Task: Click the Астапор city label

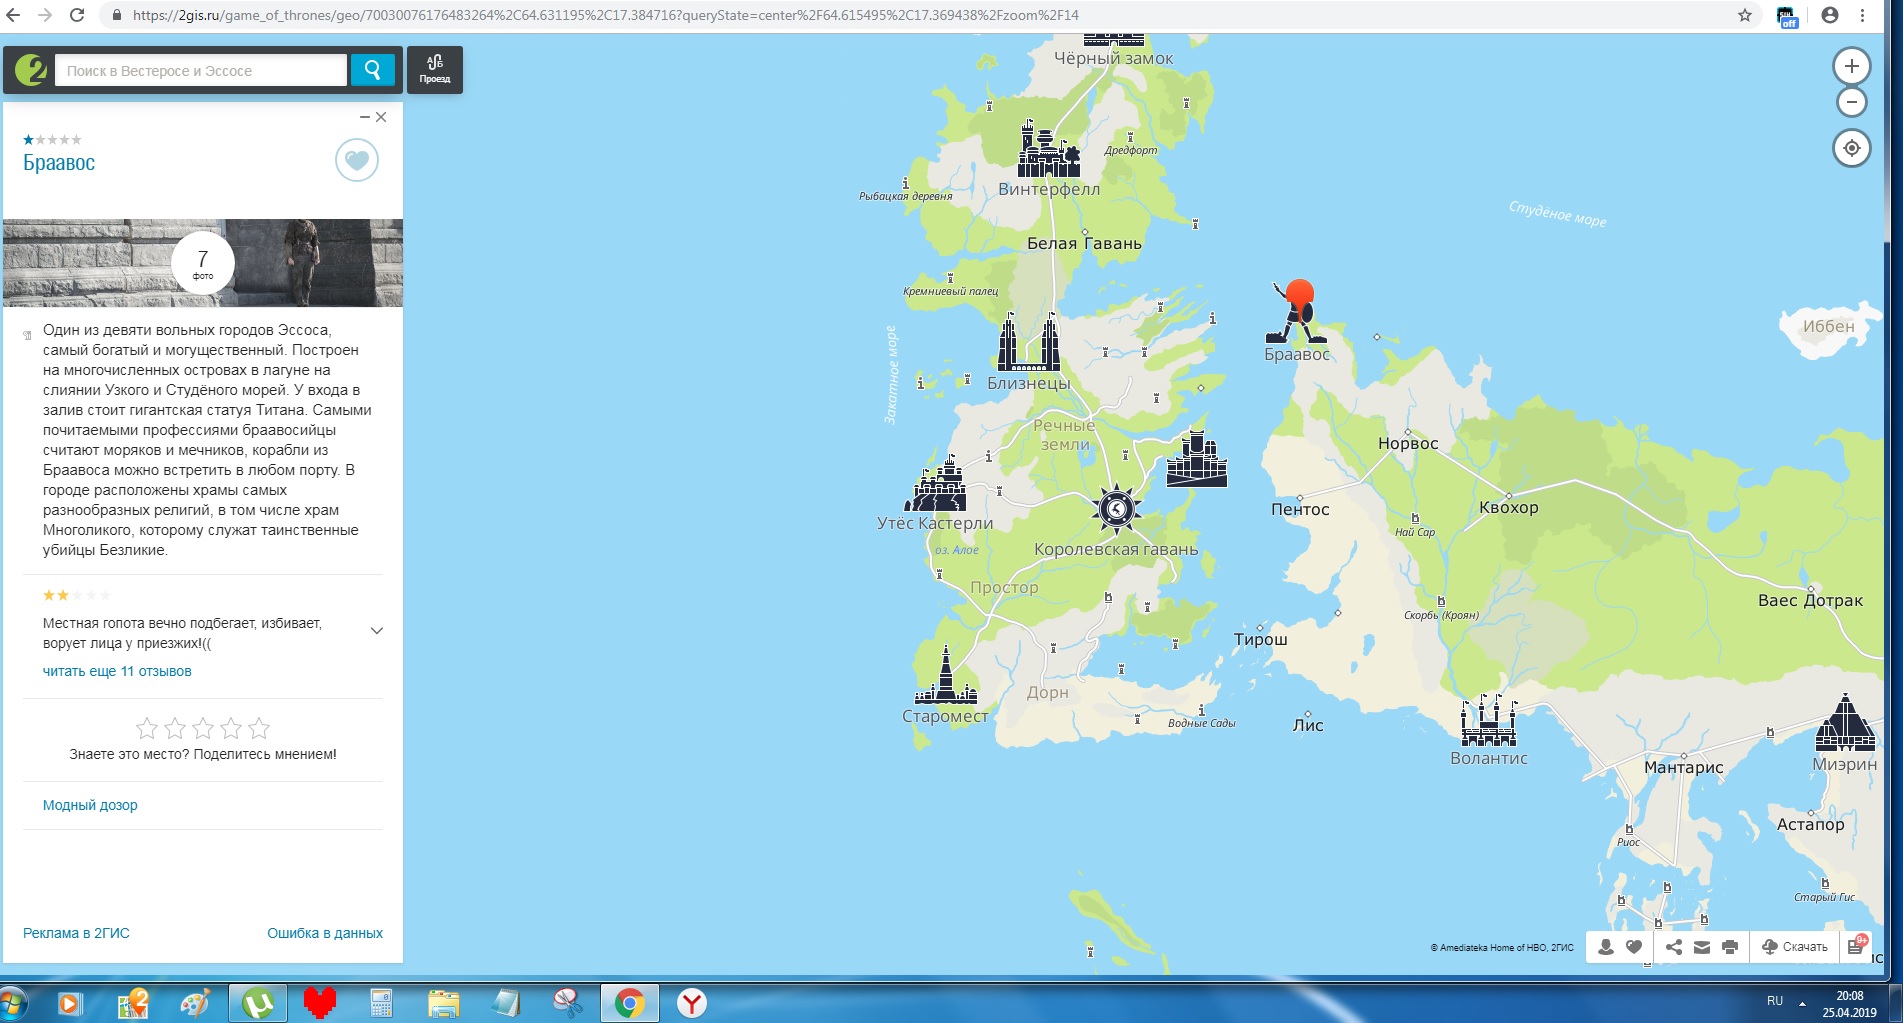Action: pos(1811,825)
